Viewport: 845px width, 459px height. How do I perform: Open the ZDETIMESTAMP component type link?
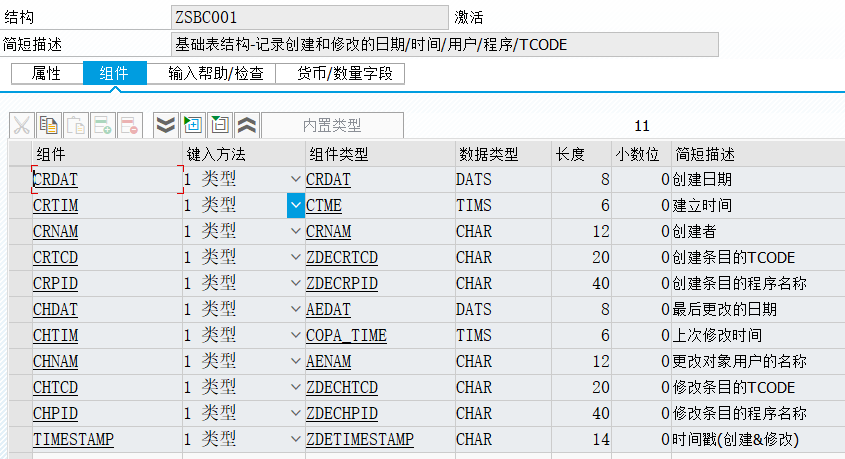(x=360, y=439)
